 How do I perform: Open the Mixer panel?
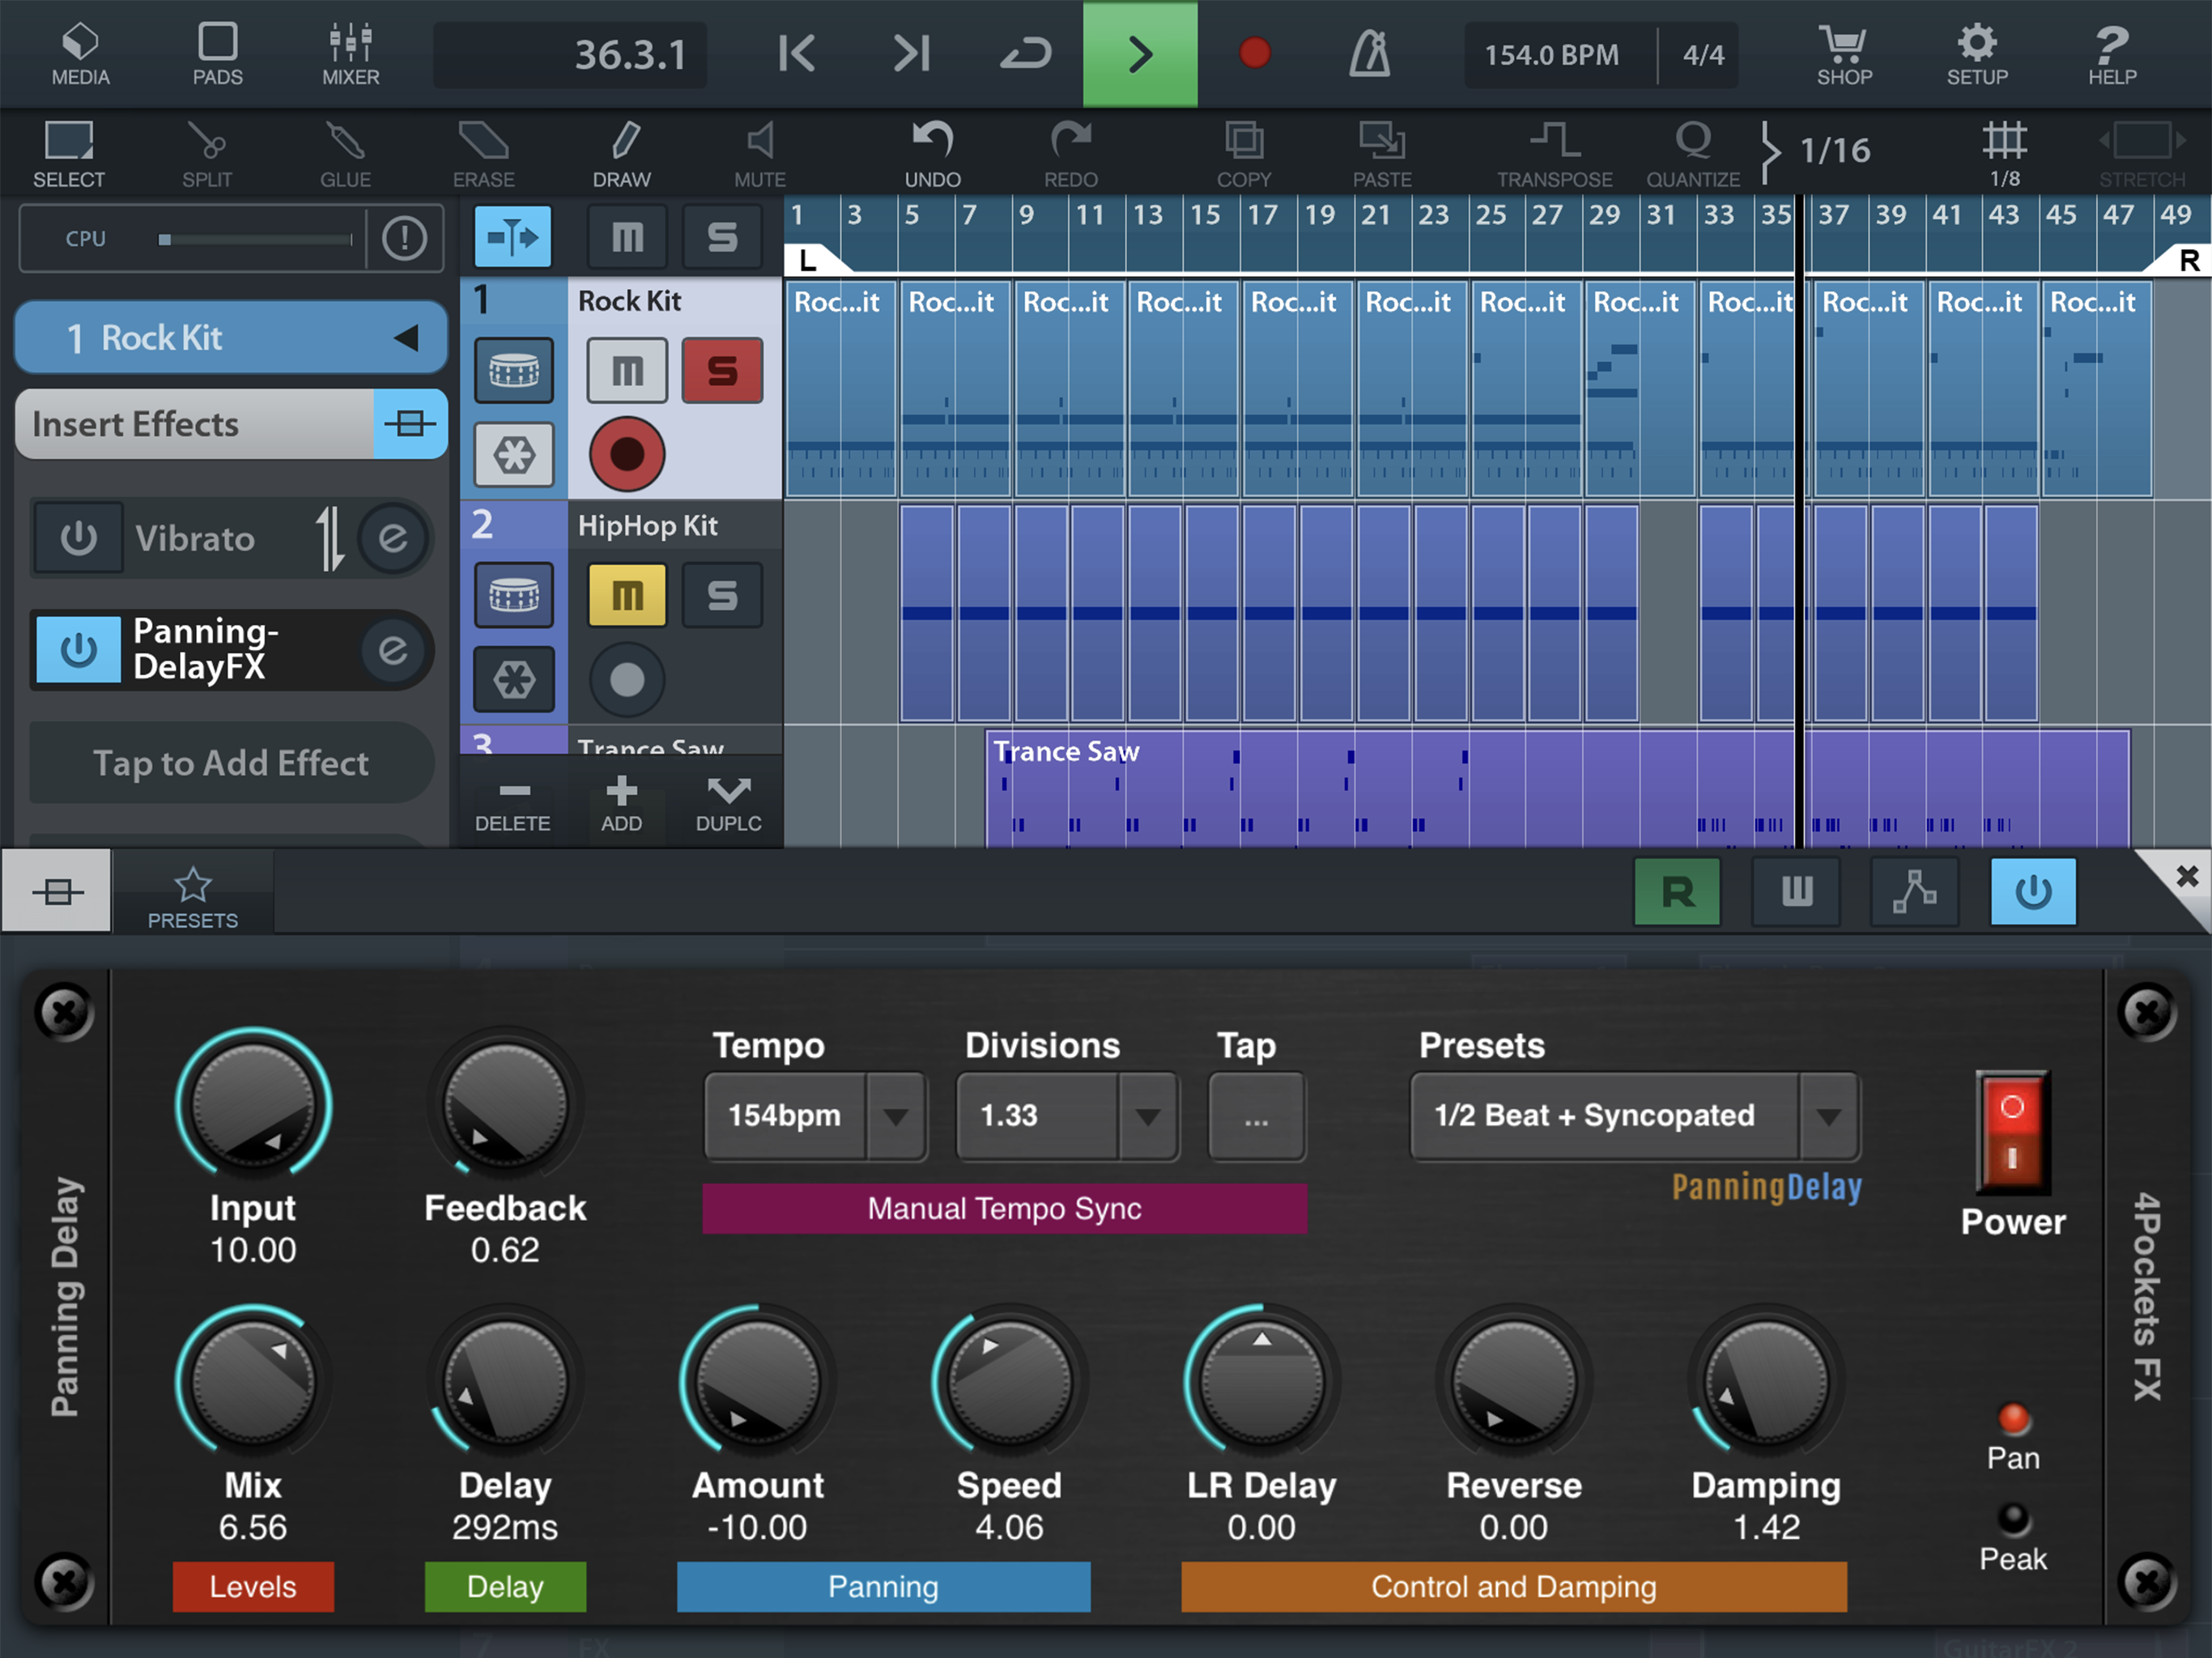350,54
